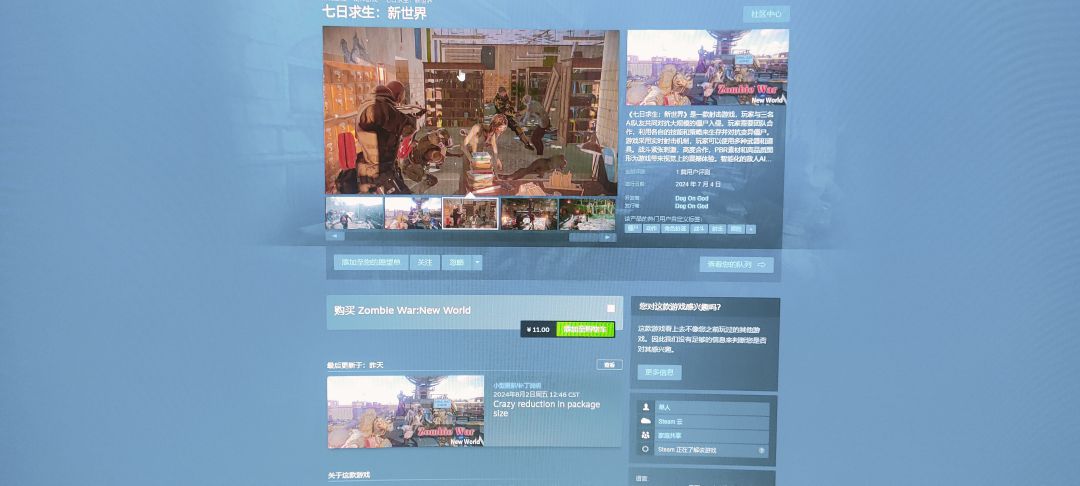Add game to your wishlist
The width and height of the screenshot is (1080, 486).
371,262
